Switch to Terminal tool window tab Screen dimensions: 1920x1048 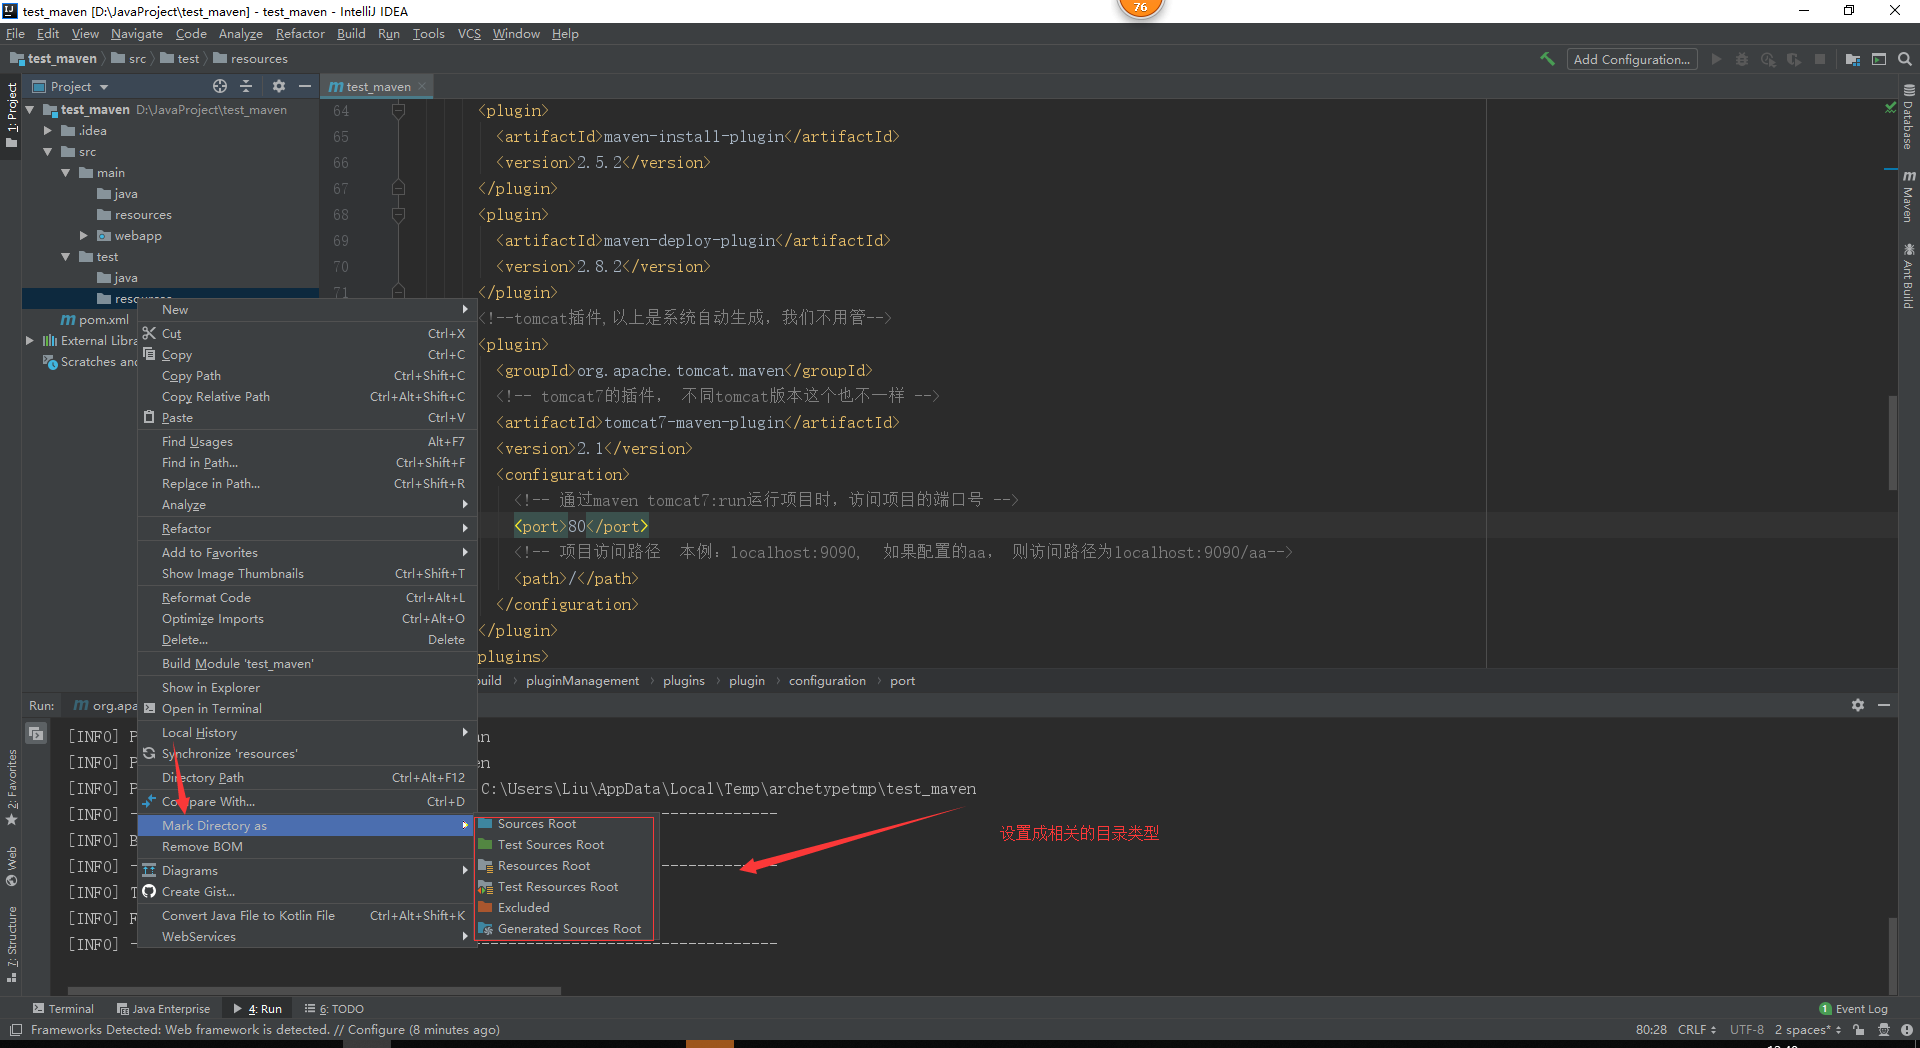[x=63, y=1009]
